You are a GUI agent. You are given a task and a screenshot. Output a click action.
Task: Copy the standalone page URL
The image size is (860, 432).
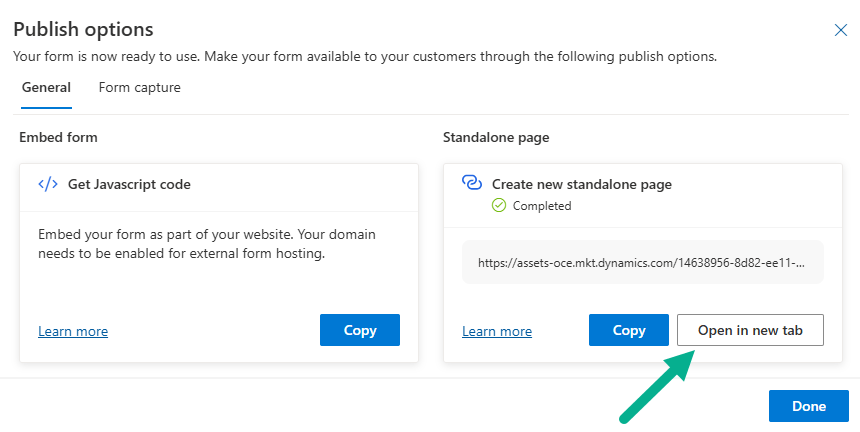tap(628, 330)
